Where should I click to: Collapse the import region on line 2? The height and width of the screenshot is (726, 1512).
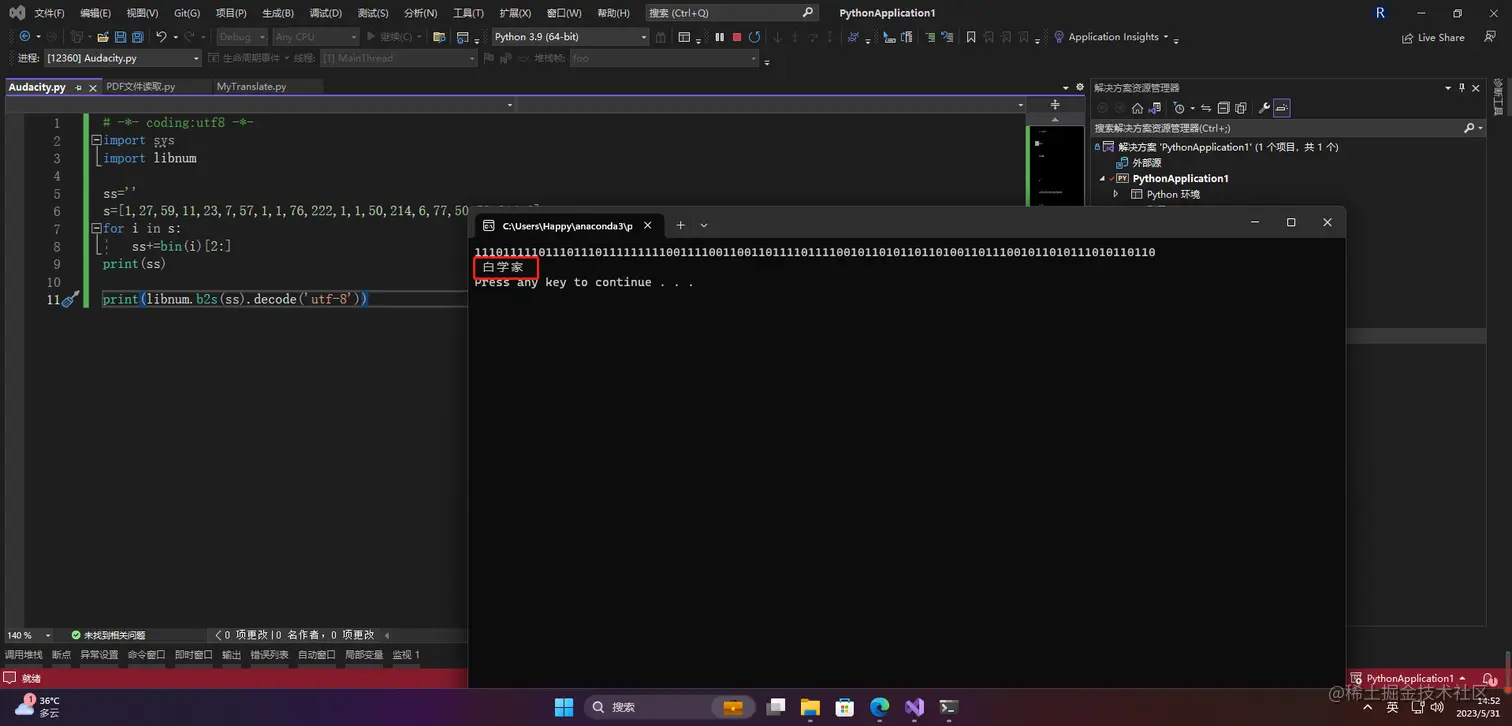(96, 140)
